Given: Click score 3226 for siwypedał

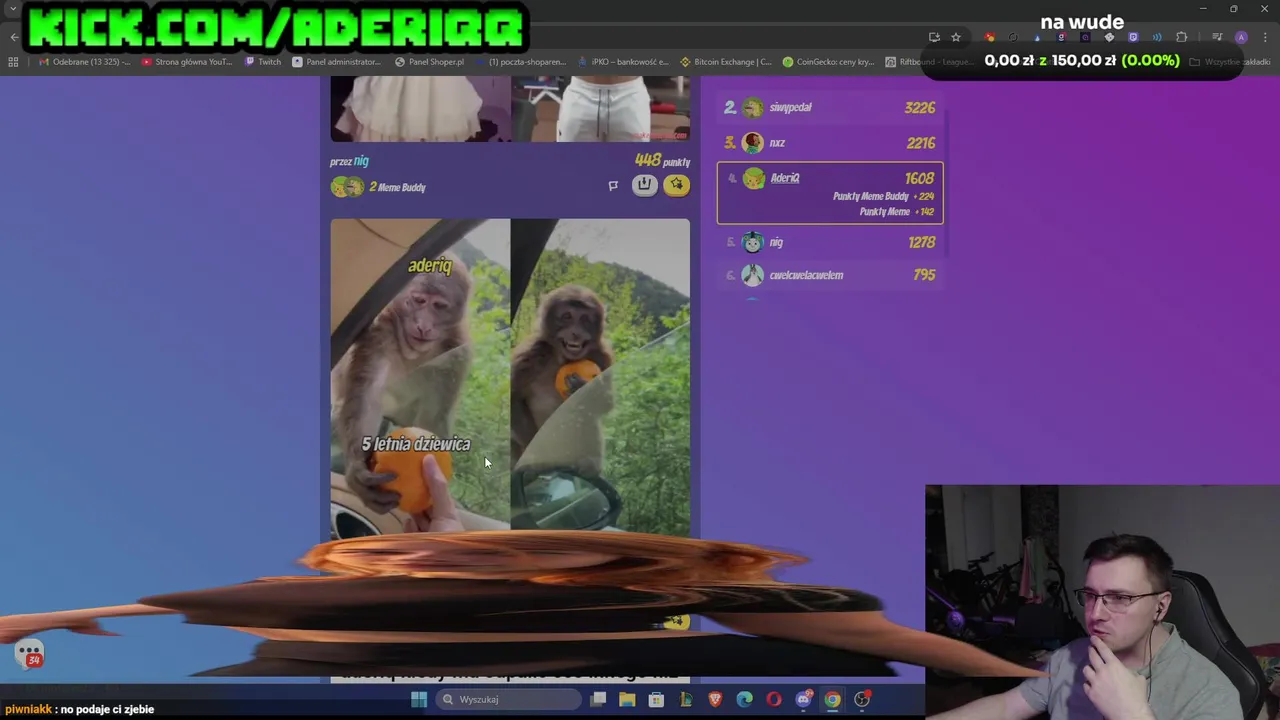Looking at the screenshot, I should tap(920, 107).
